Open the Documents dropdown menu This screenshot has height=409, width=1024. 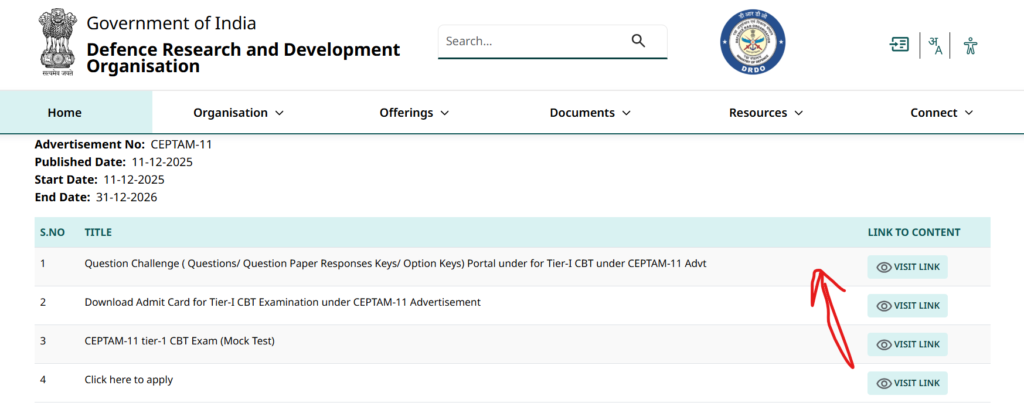[590, 112]
